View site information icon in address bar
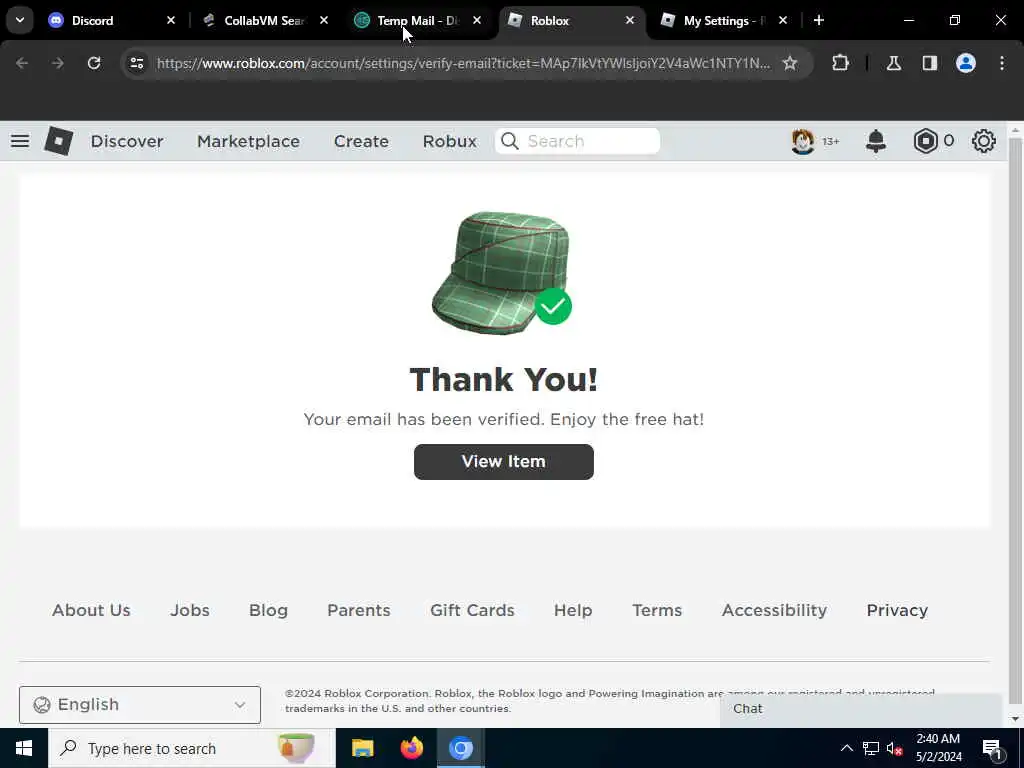 [136, 63]
